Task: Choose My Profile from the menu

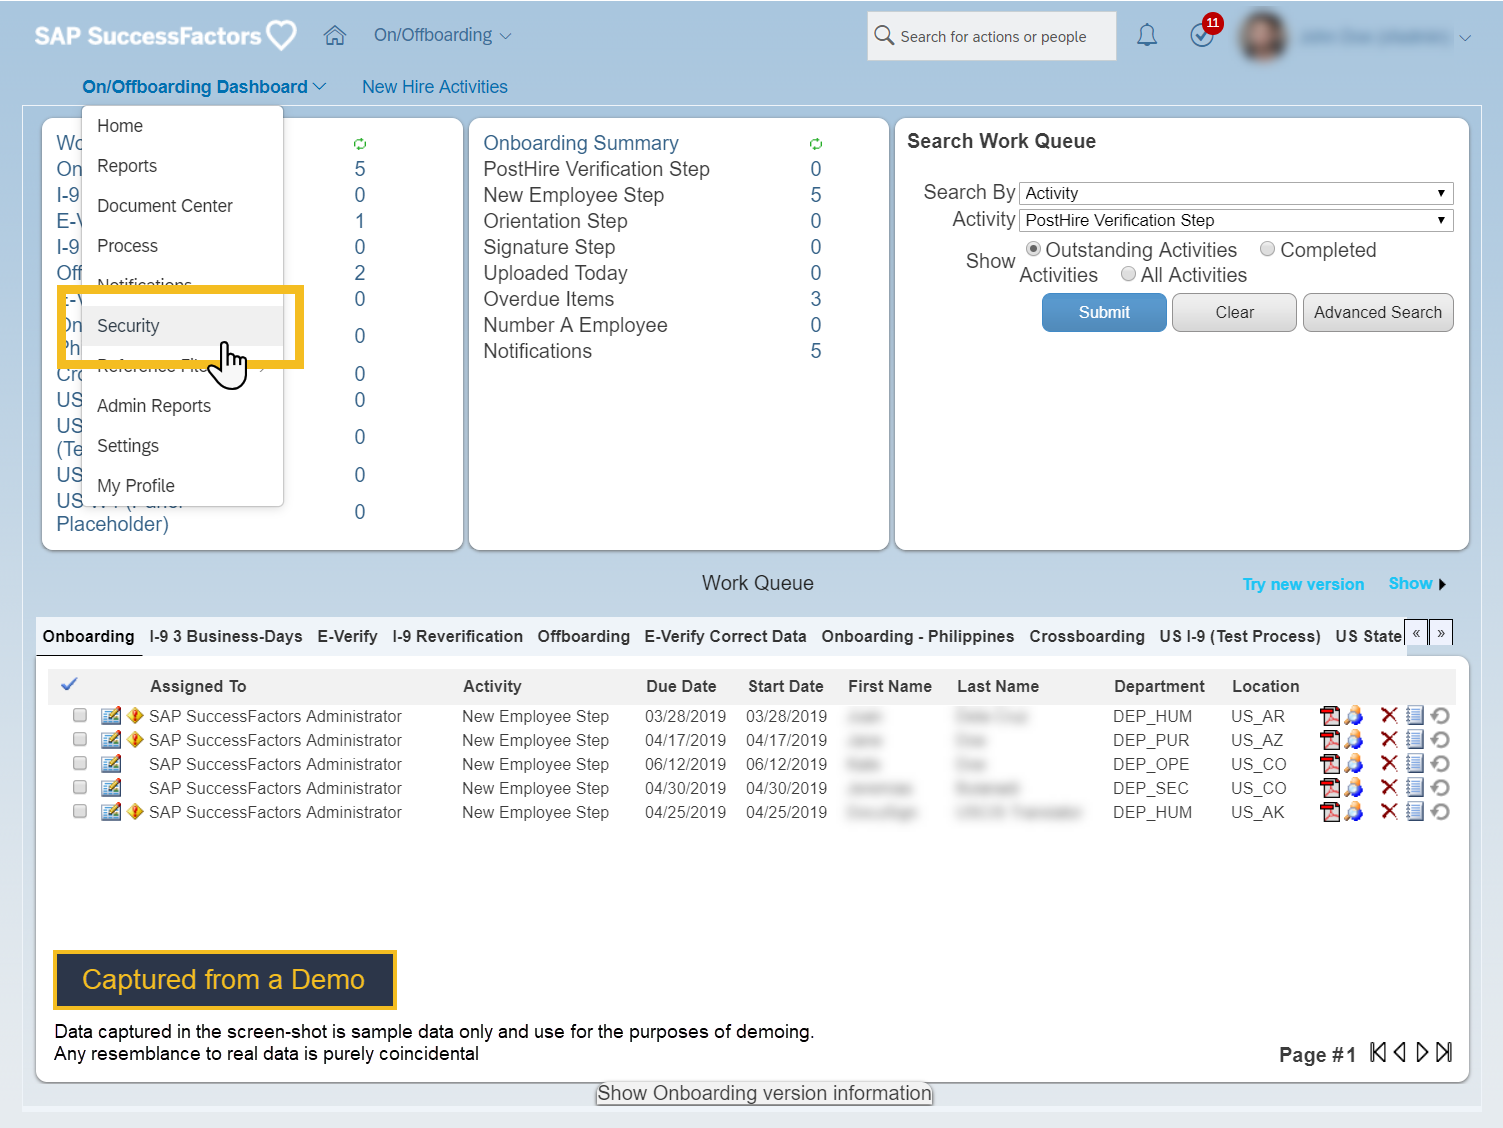Action: (182, 486)
